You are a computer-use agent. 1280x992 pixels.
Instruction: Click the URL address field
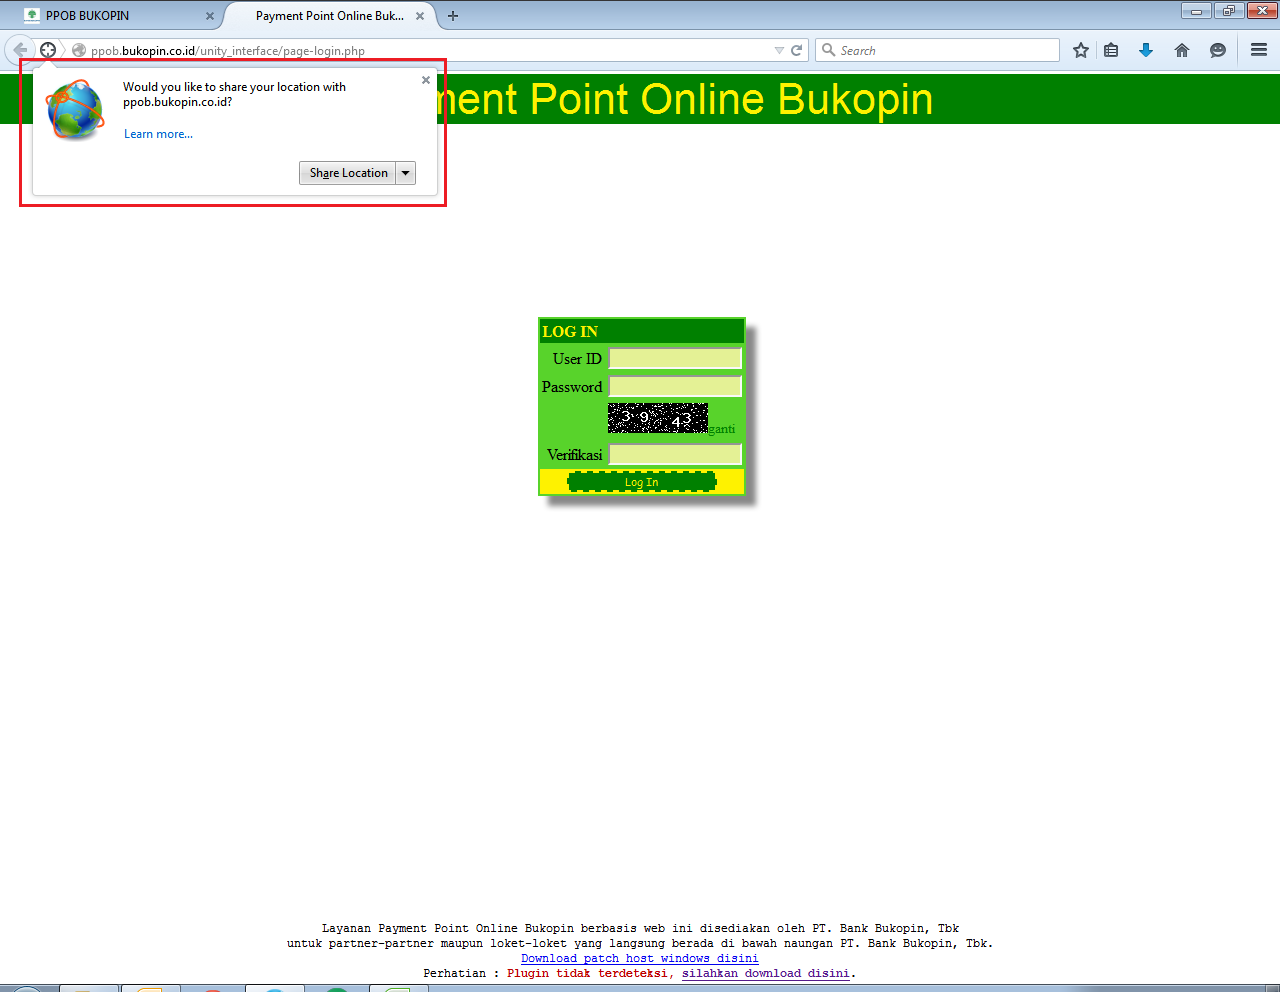point(430,50)
